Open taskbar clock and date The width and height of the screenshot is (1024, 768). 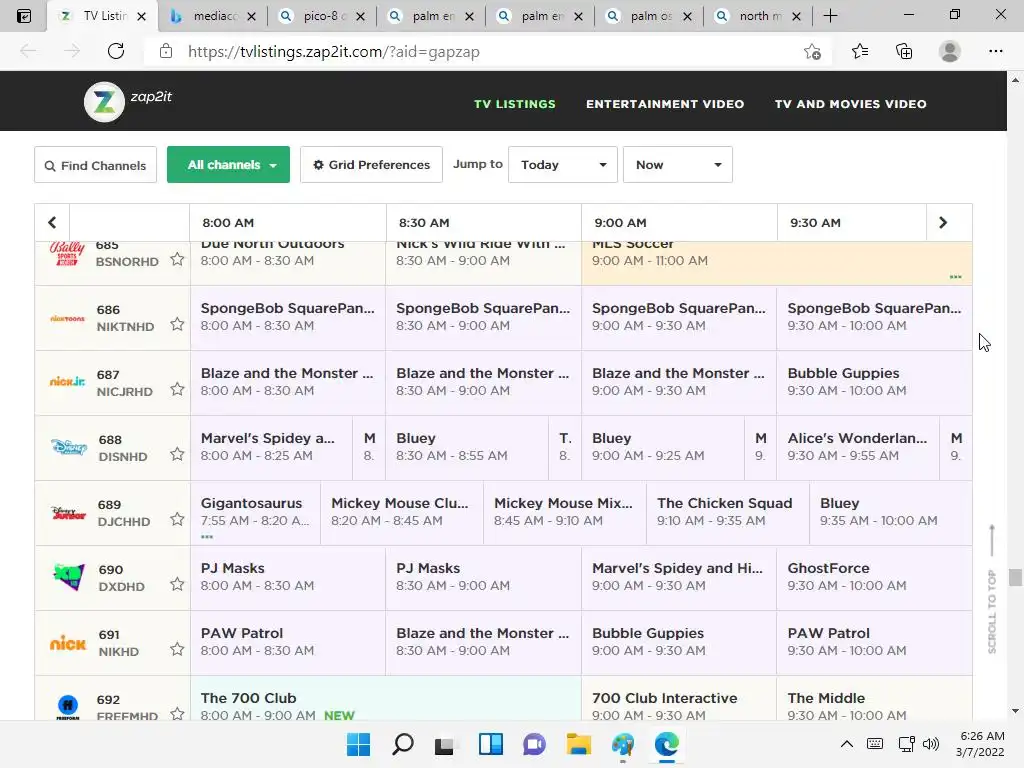pyautogui.click(x=980, y=744)
